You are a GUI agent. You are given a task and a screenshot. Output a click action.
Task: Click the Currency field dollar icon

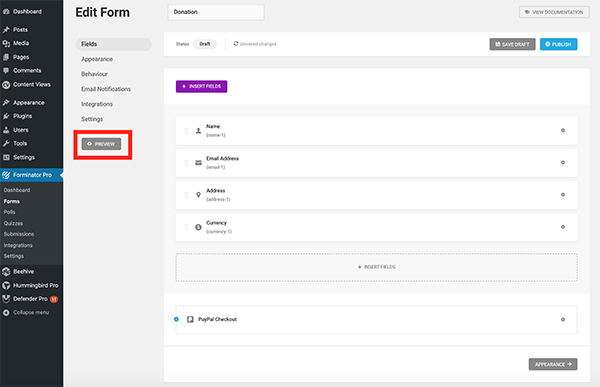point(198,227)
